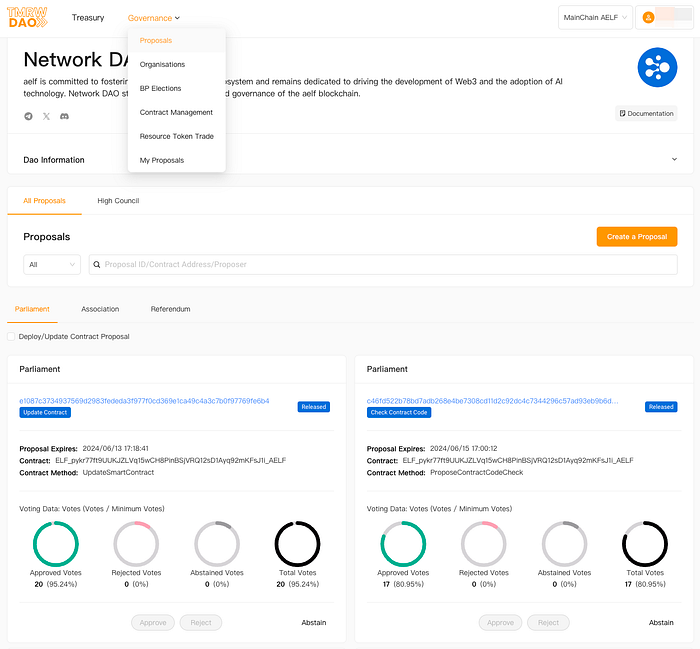Screen dimensions: 700x649
Task: Open proposal link starting with c46fd522
Action: [x=492, y=401]
